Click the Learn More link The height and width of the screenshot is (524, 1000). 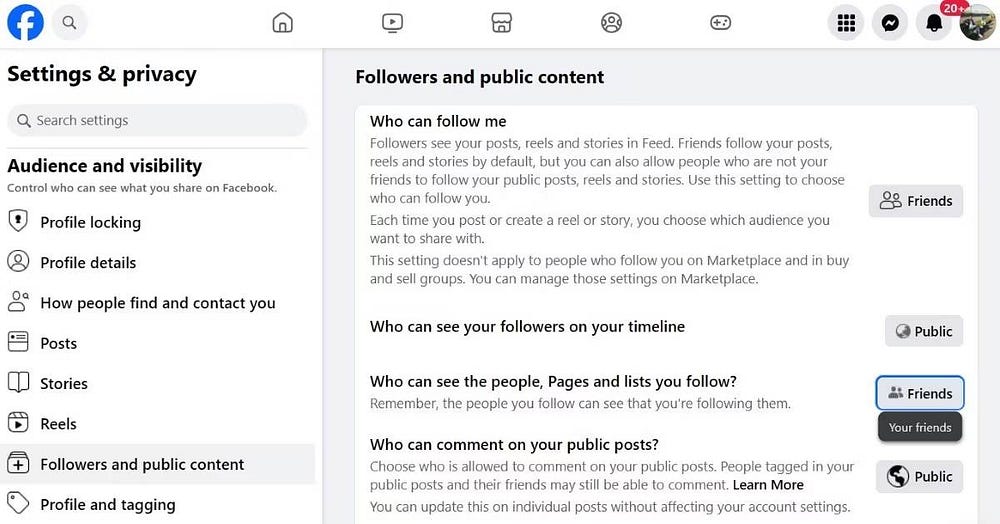[768, 485]
